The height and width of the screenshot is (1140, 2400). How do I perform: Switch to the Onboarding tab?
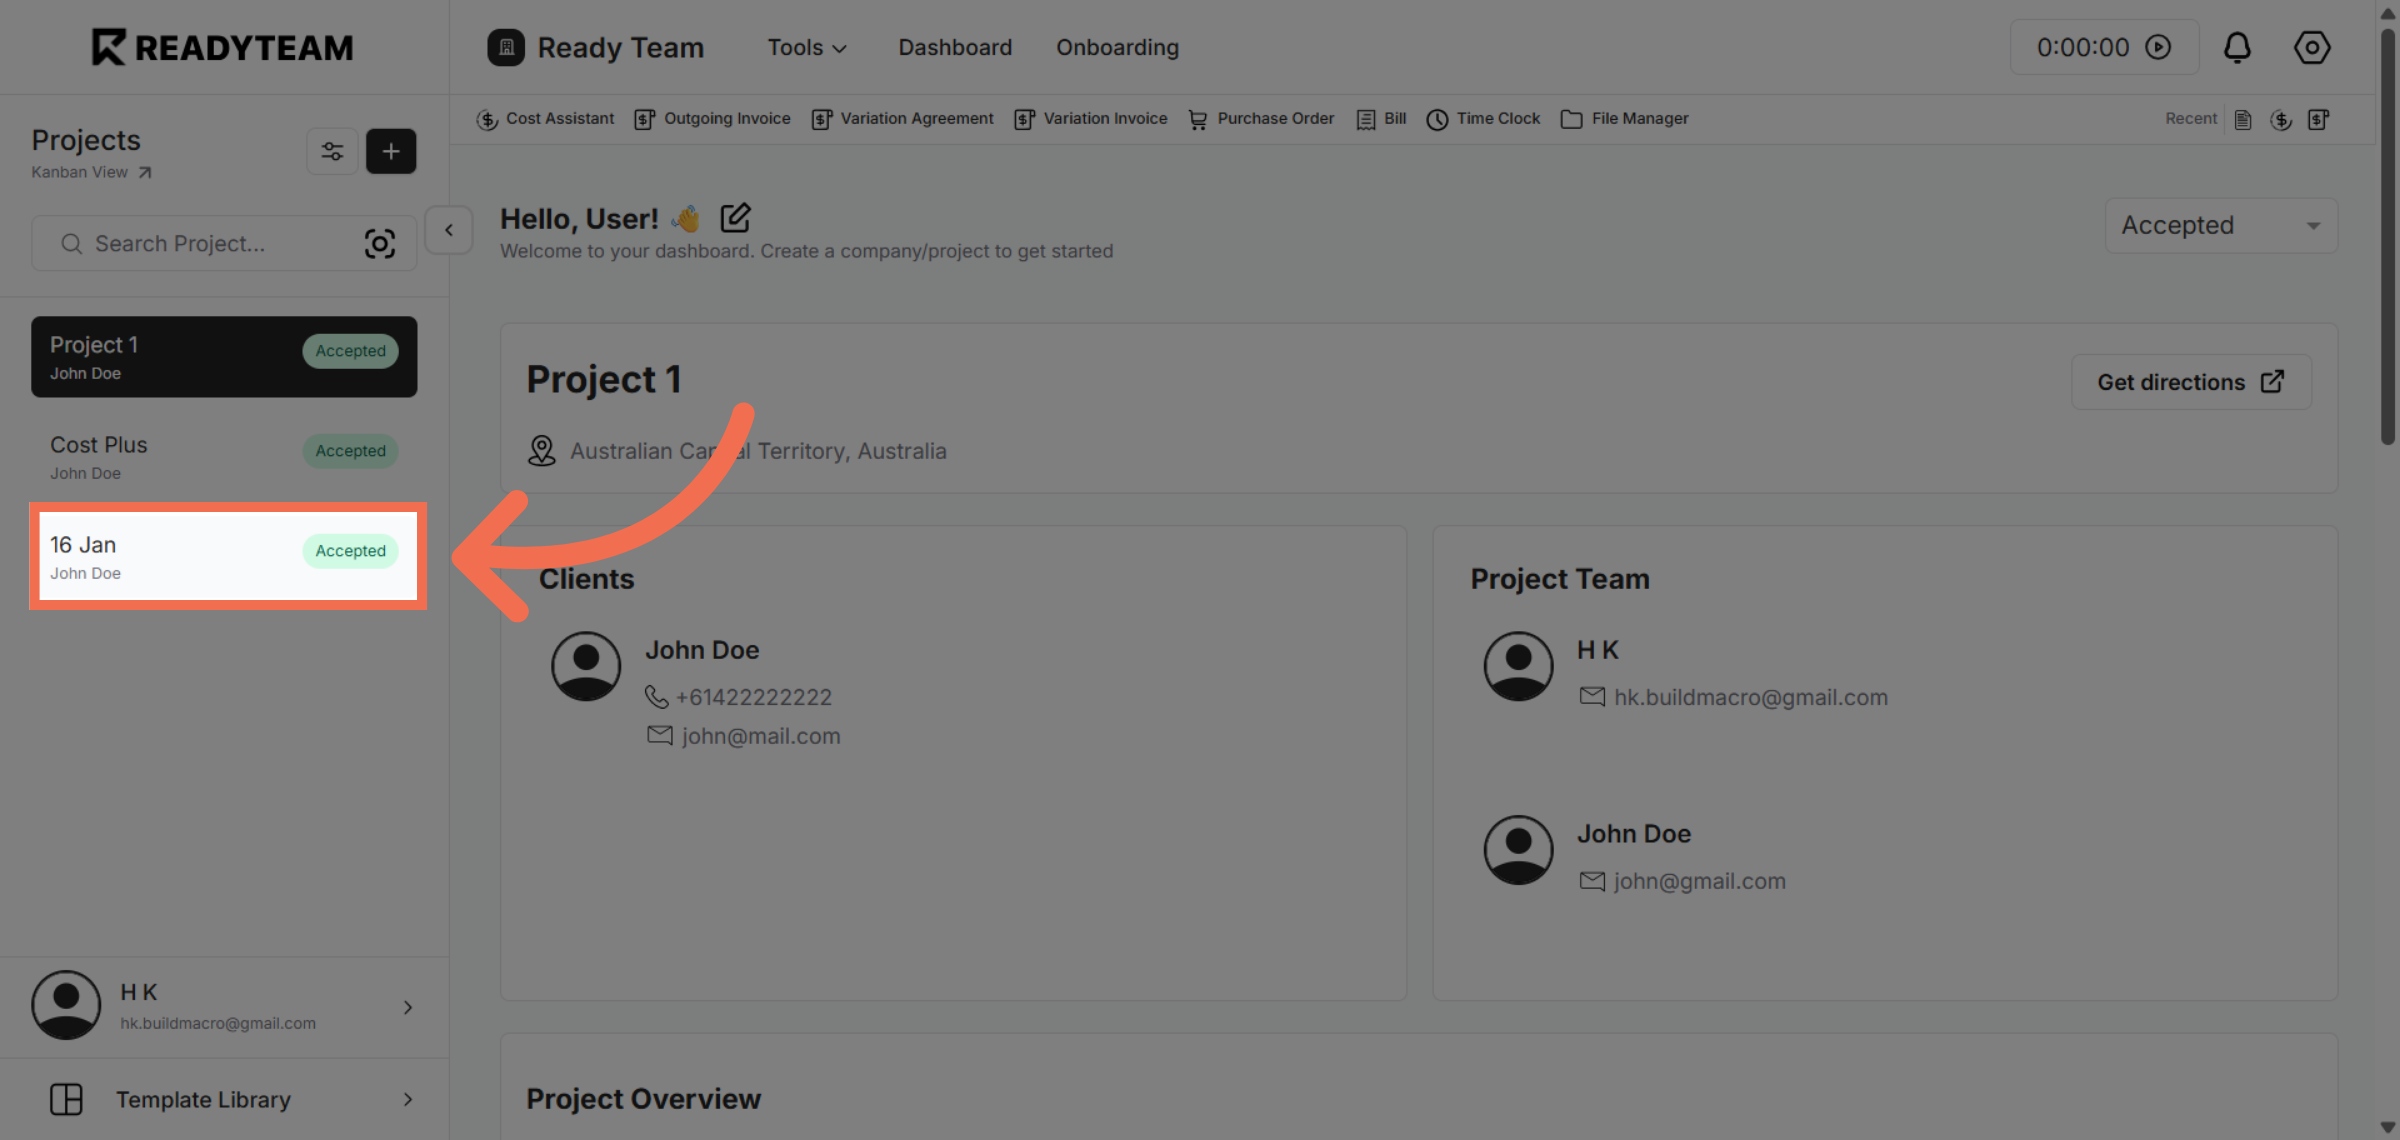(x=1117, y=47)
